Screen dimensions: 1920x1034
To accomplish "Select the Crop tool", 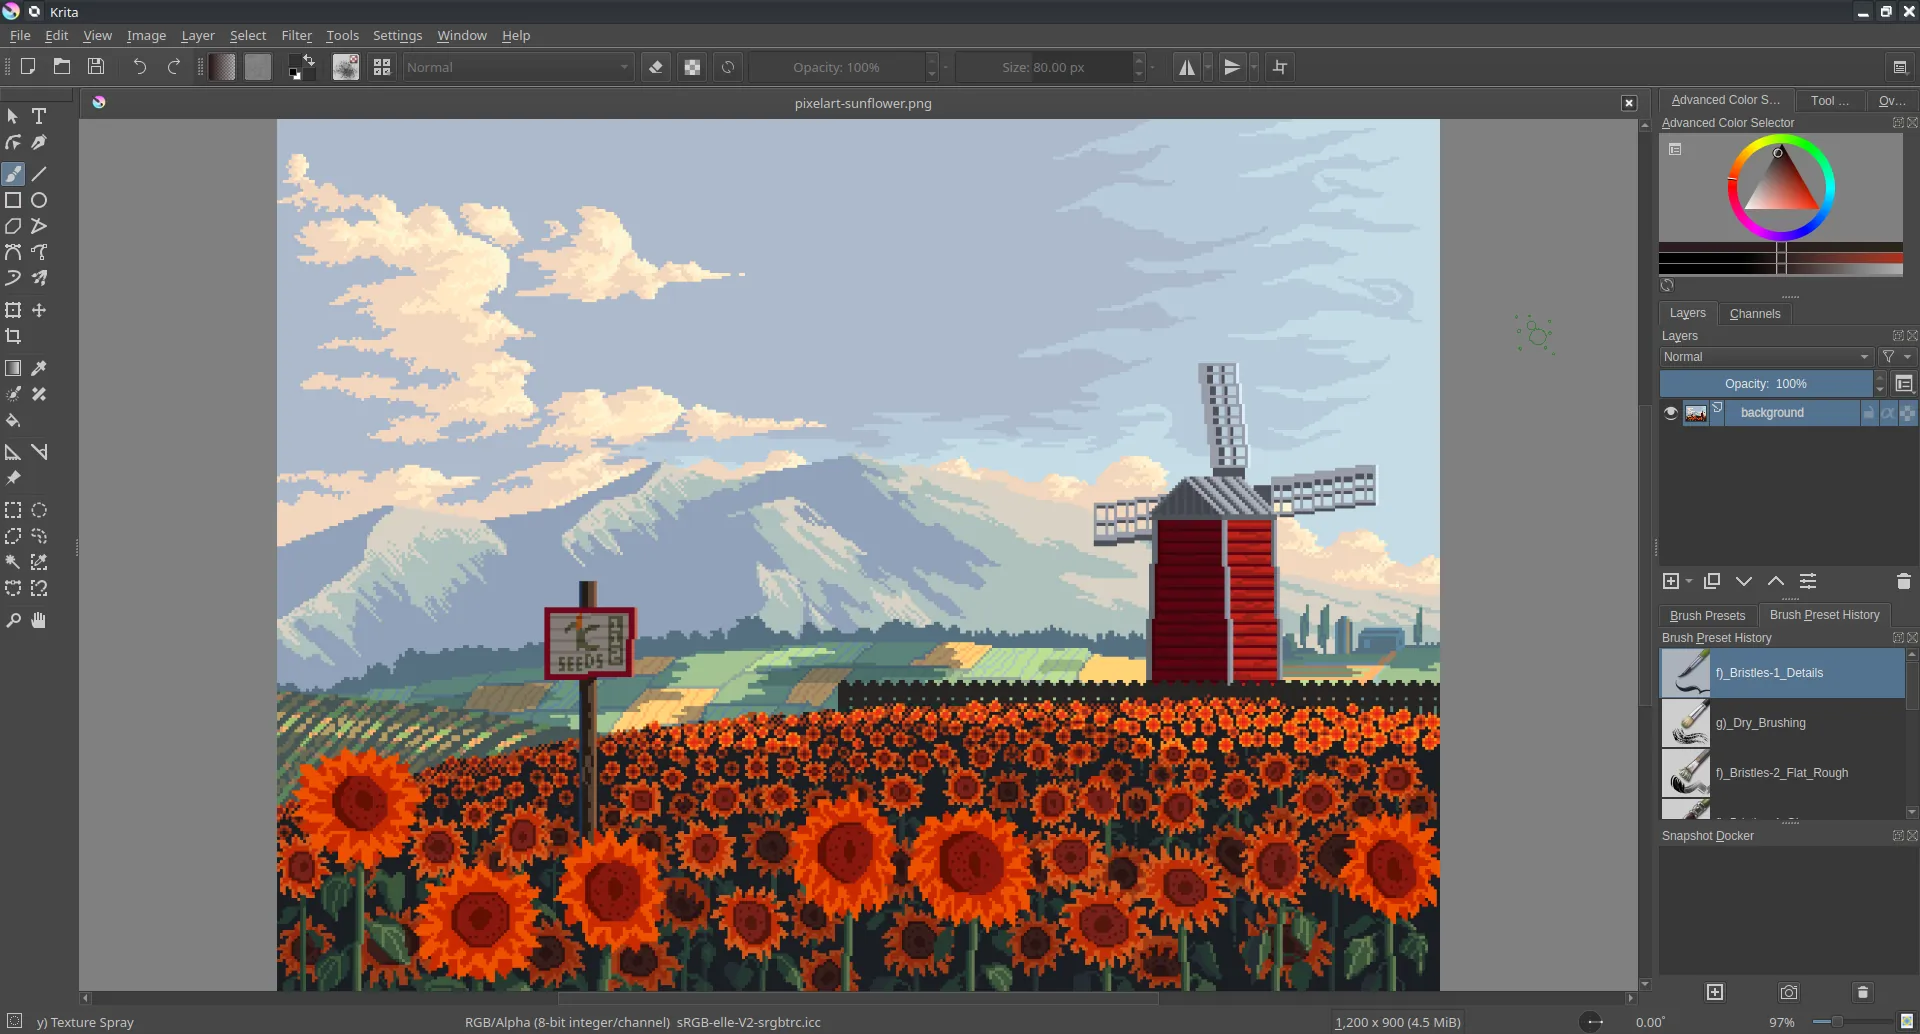I will [13, 337].
